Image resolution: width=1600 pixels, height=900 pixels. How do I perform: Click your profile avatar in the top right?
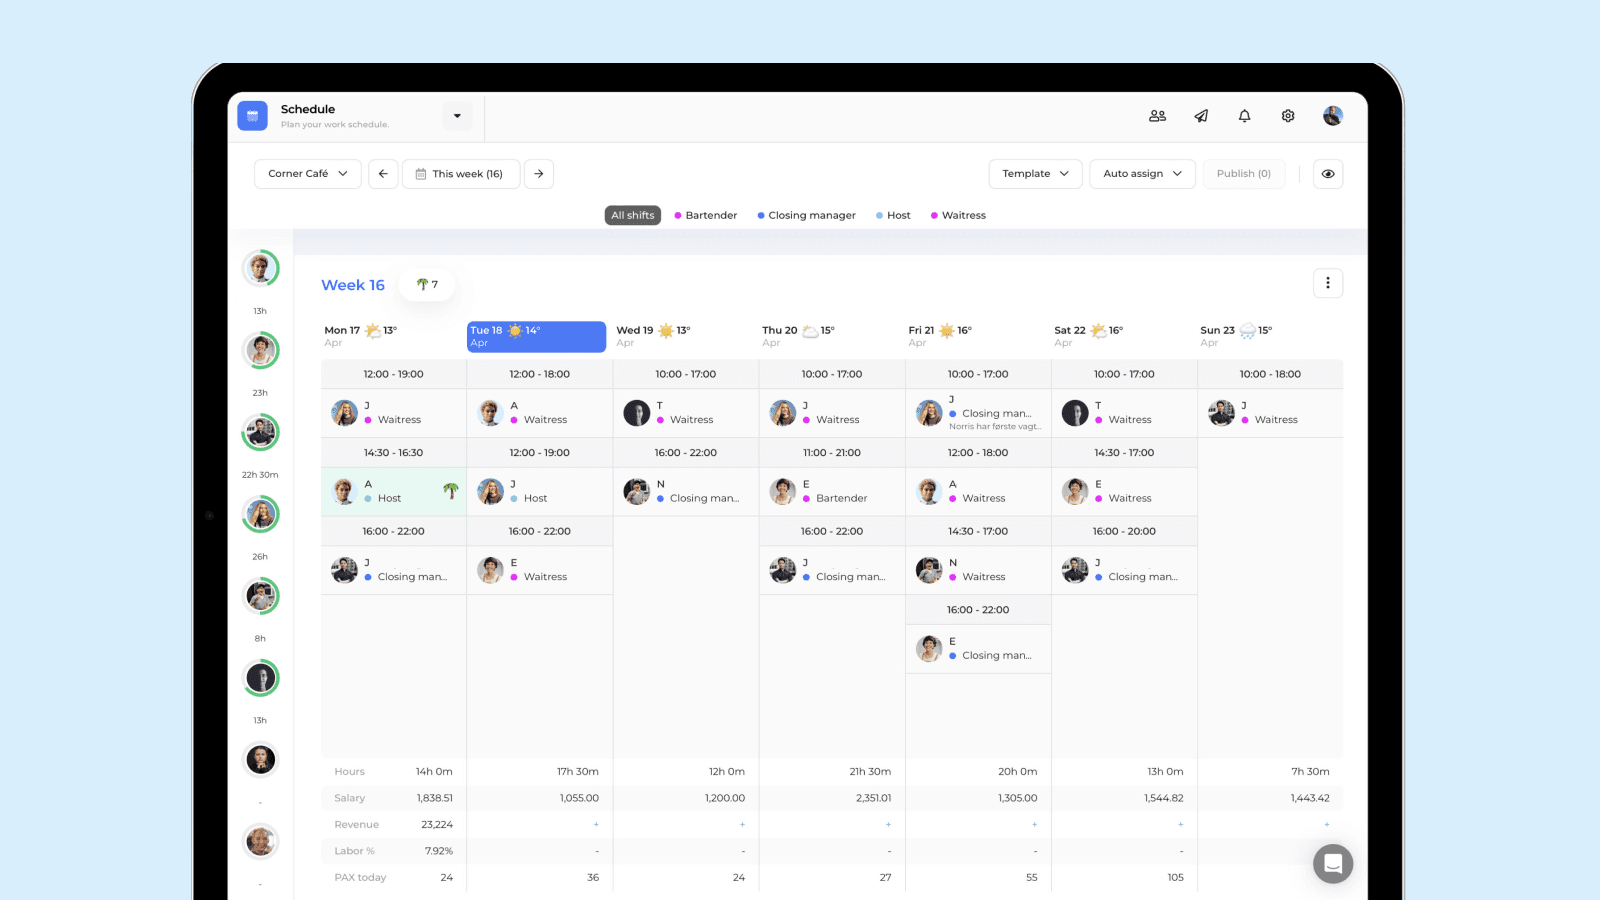[x=1333, y=115]
